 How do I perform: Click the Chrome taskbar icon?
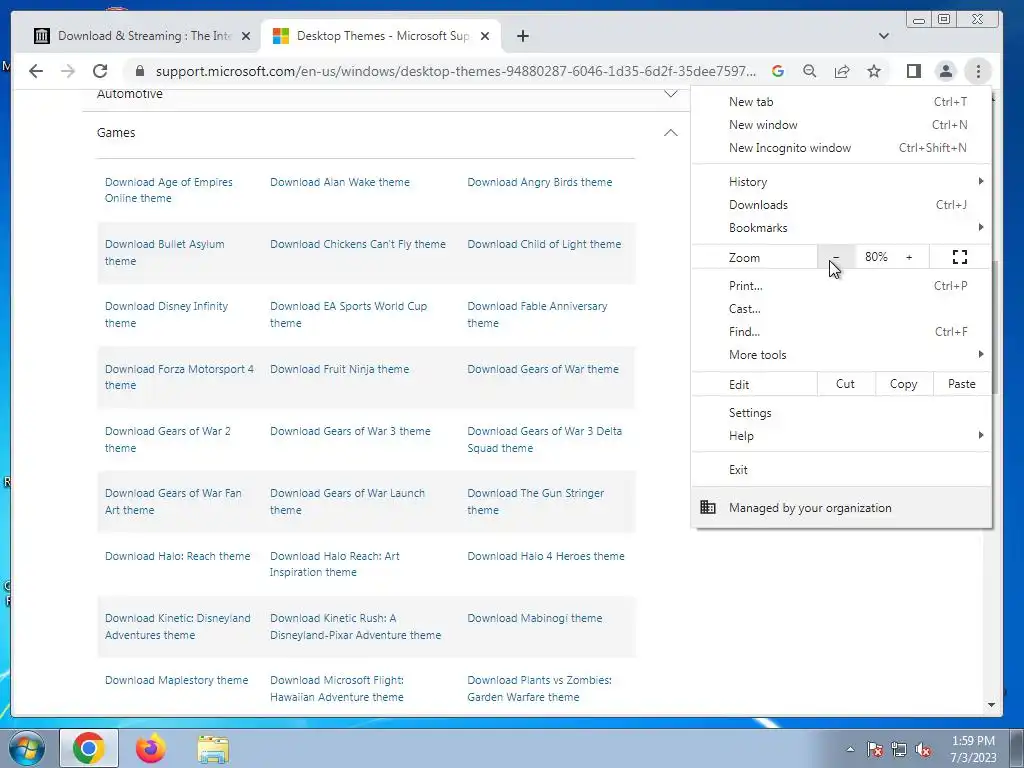tap(89, 748)
